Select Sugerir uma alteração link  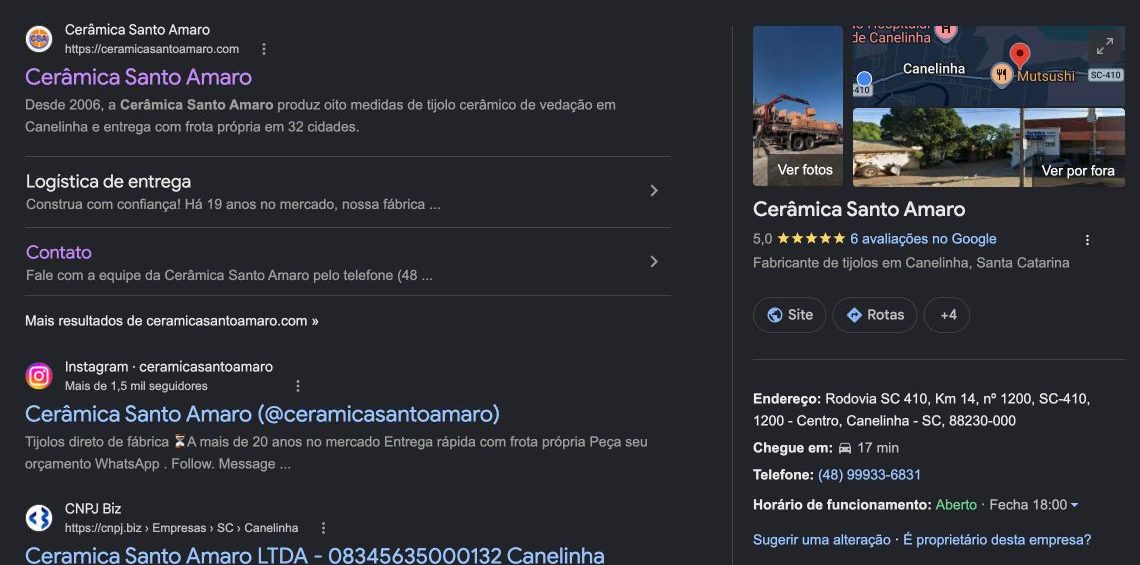822,540
